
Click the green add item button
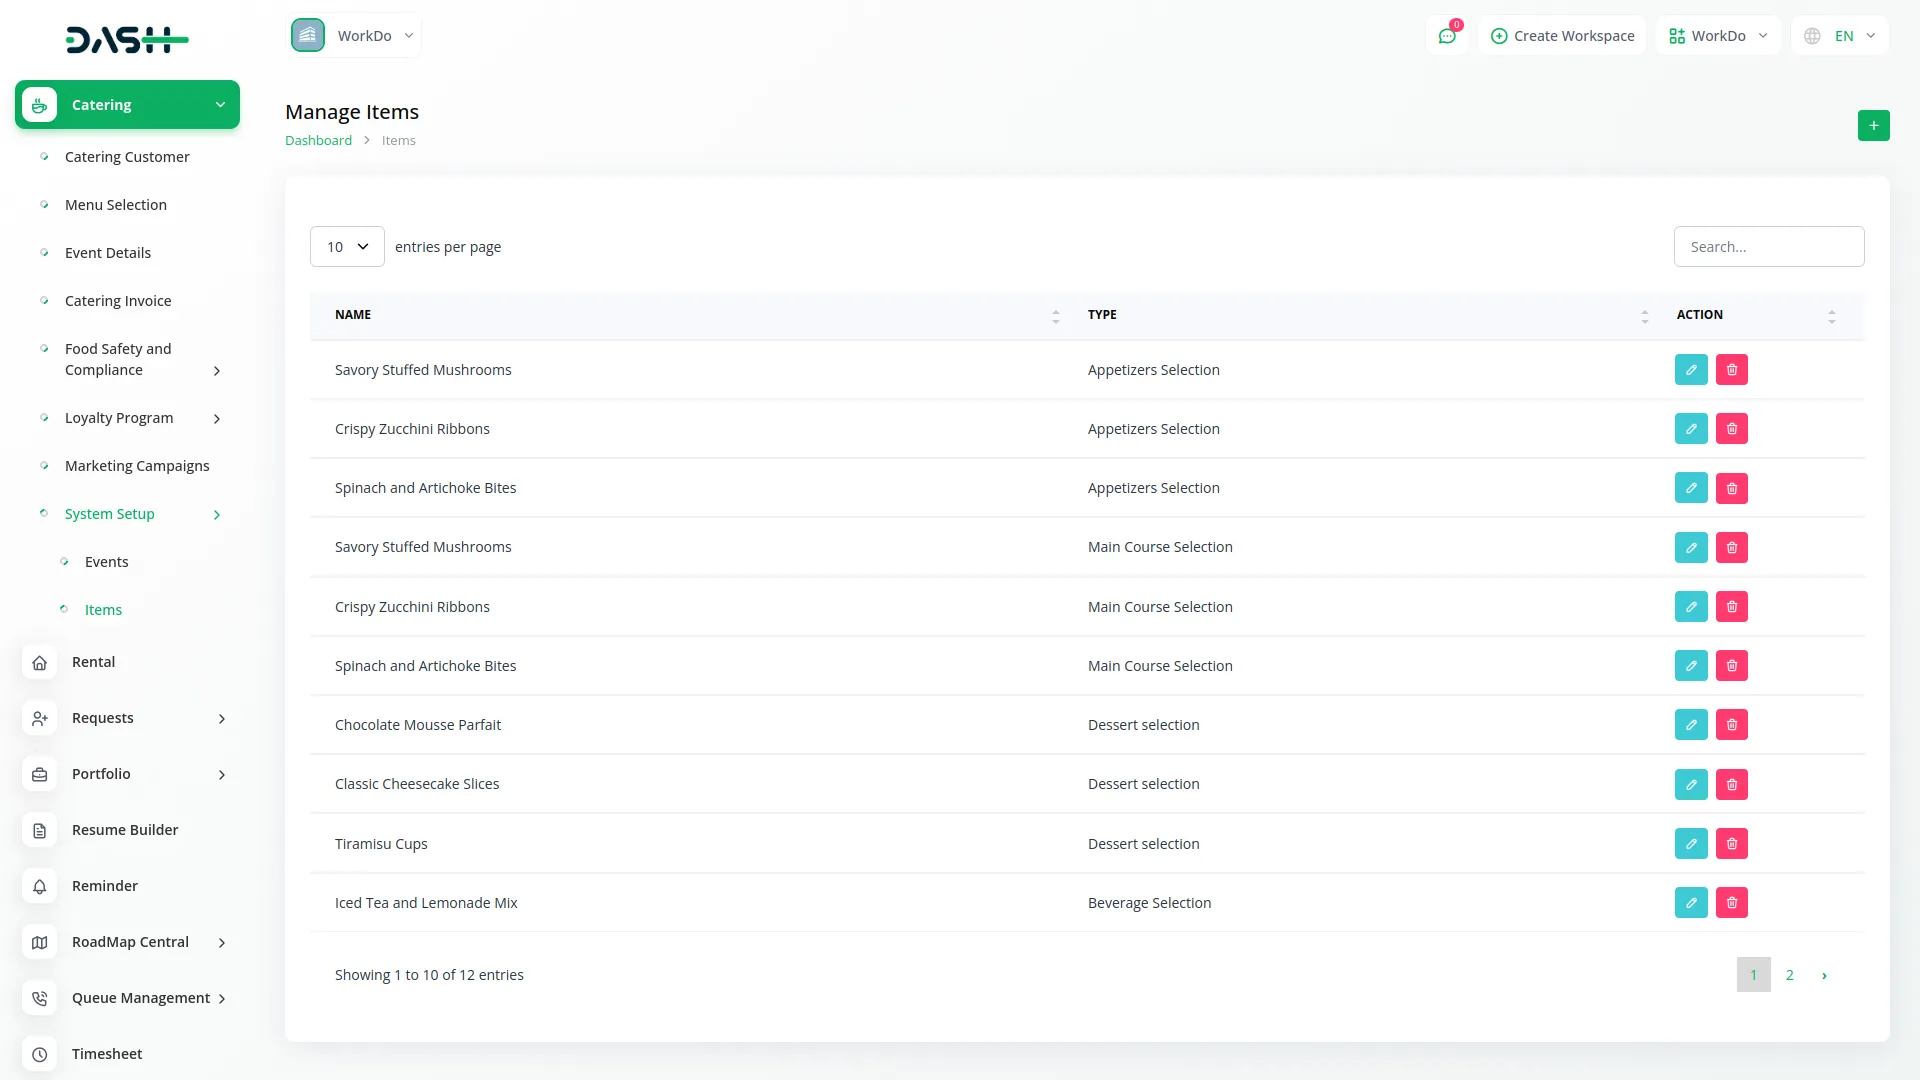(x=1874, y=125)
